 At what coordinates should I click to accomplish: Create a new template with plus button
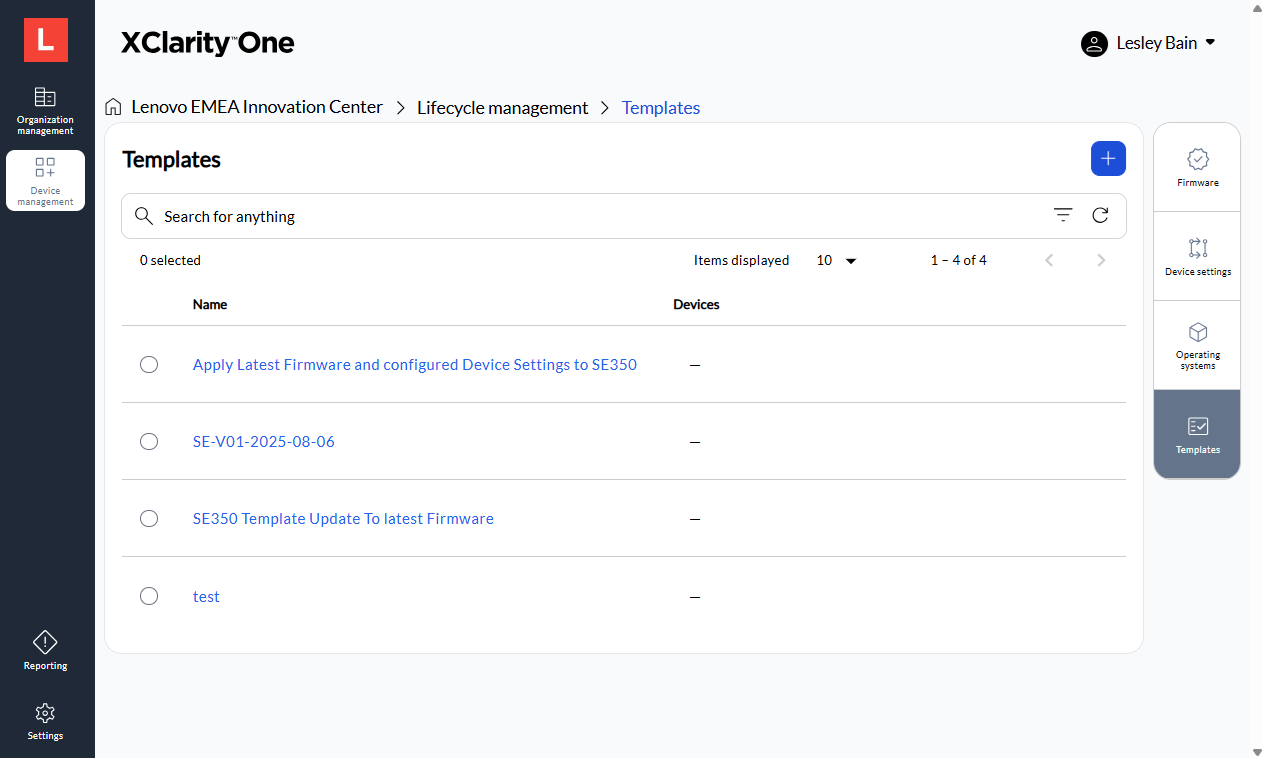coord(1108,158)
